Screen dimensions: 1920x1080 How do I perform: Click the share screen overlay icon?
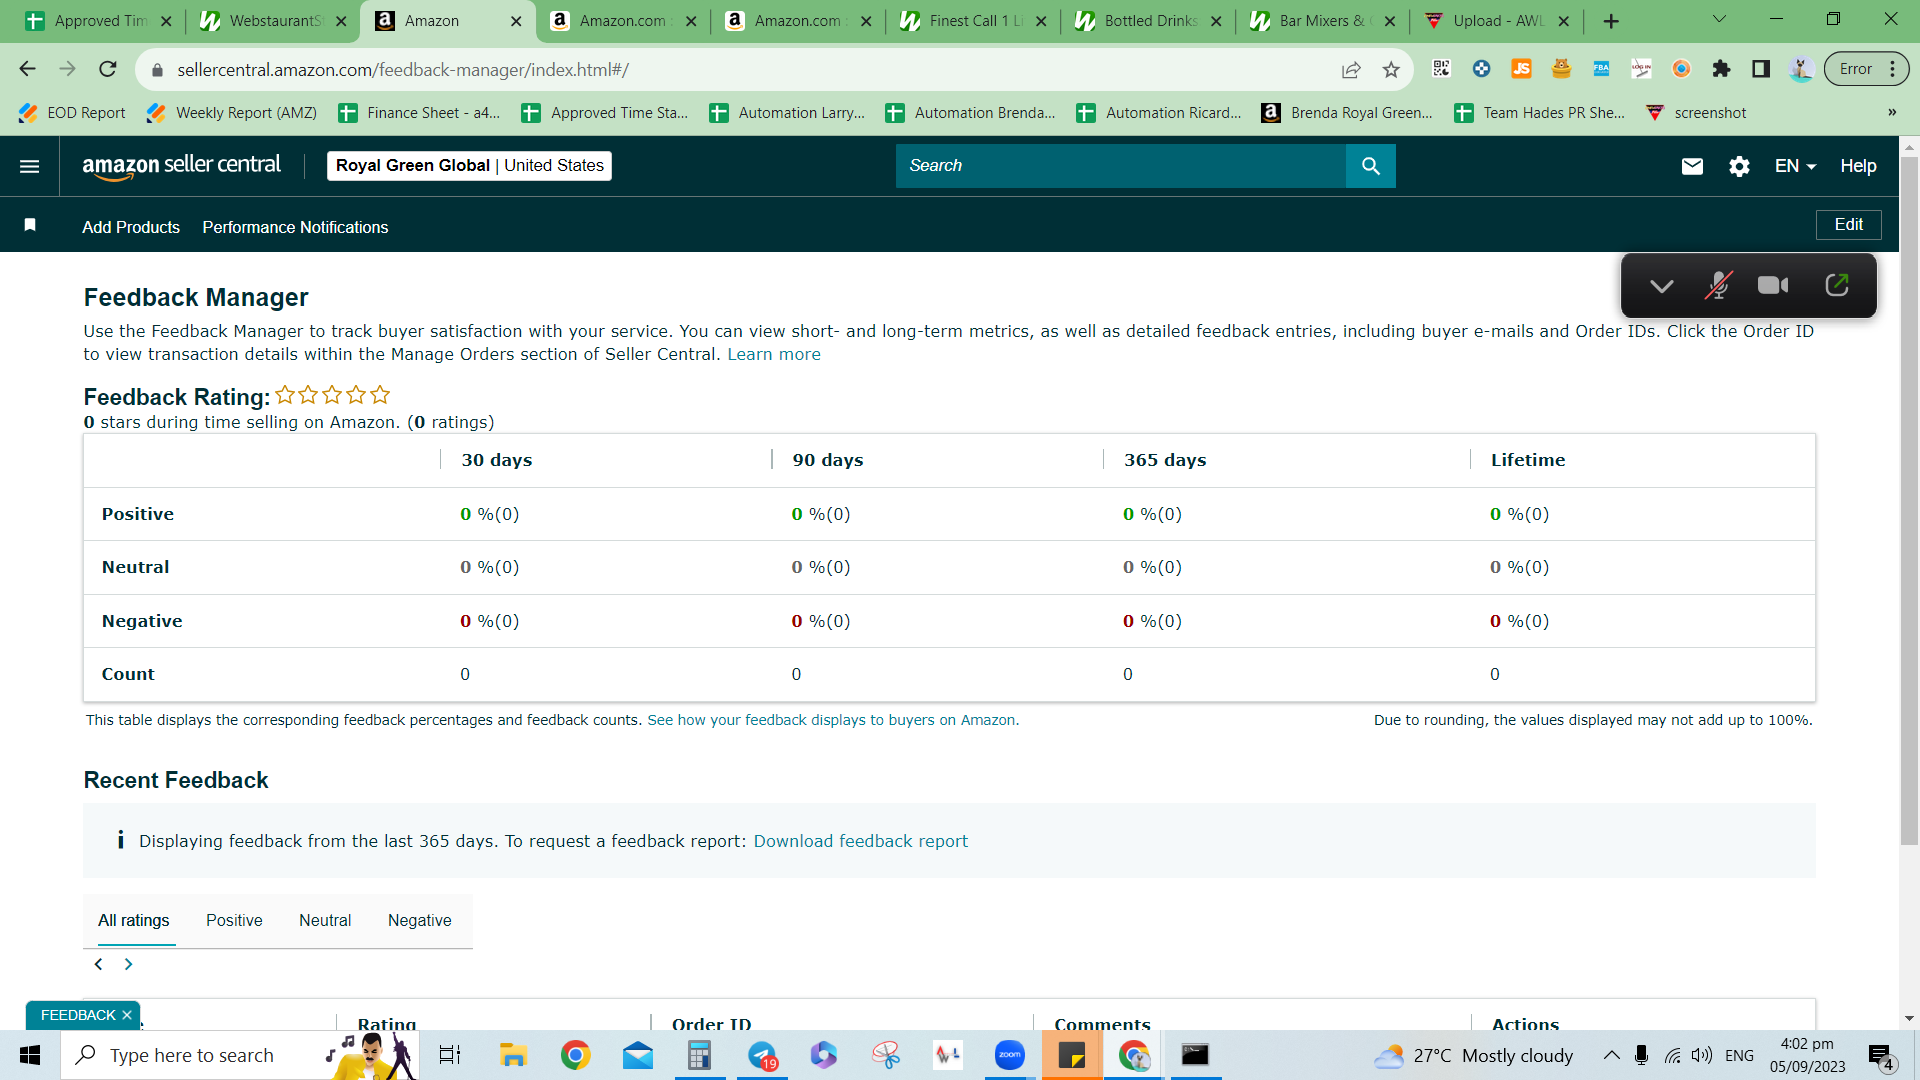(x=1836, y=285)
